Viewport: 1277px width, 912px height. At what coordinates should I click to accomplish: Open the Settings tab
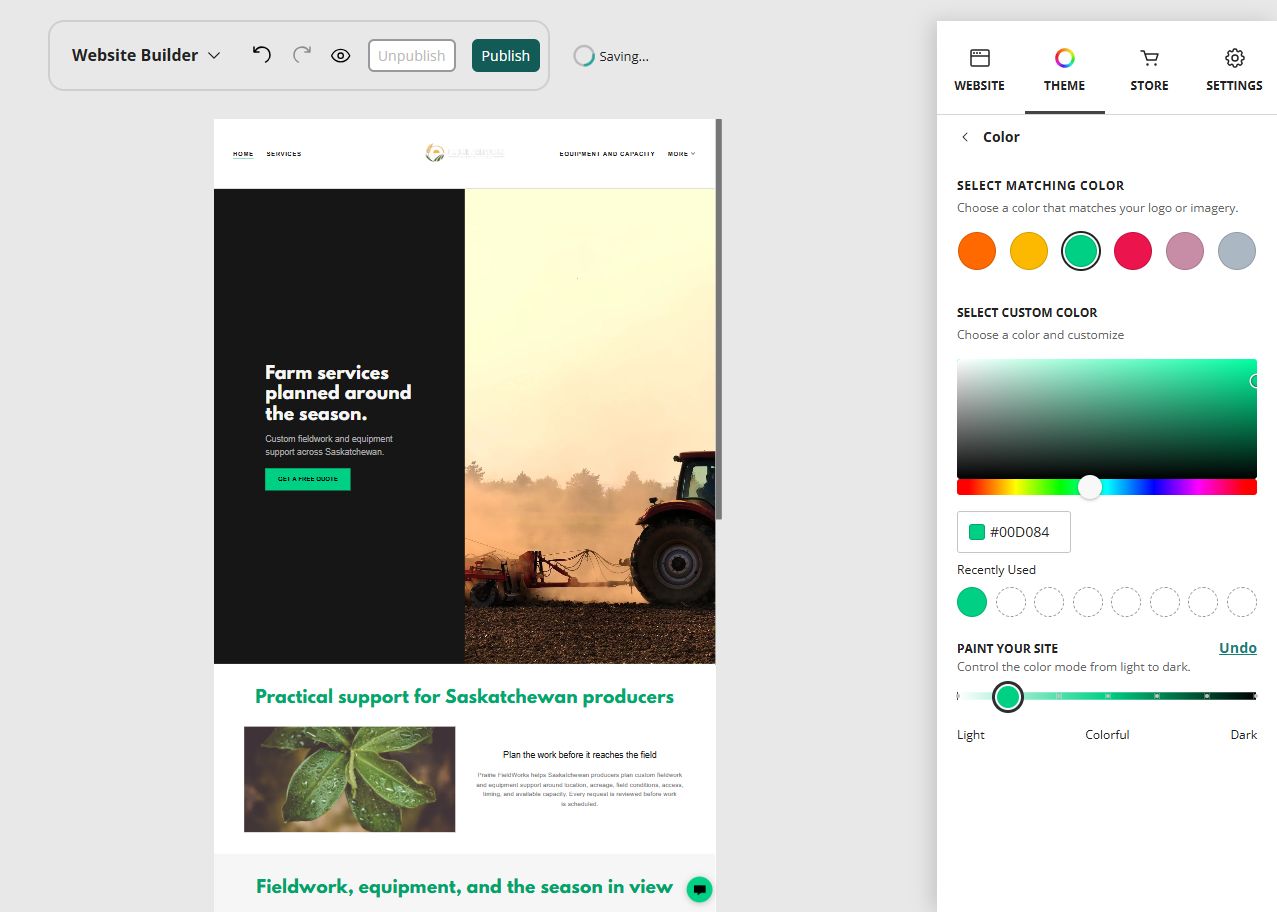1234,69
